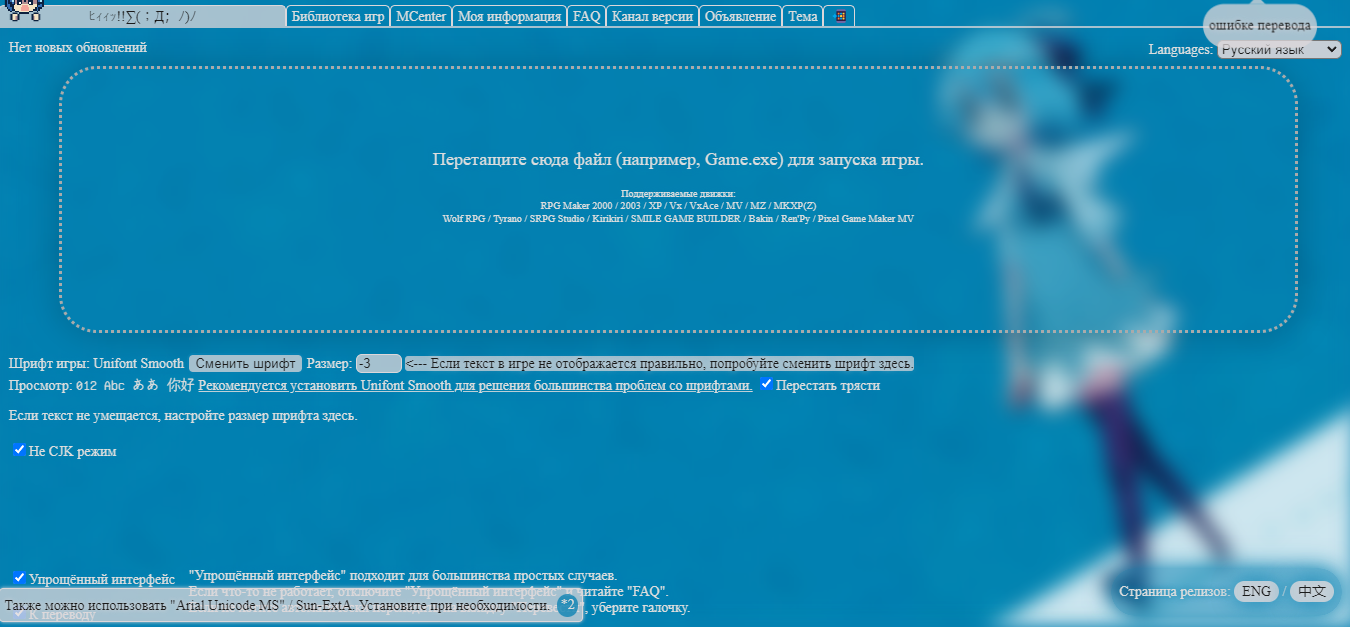The image size is (1350, 627).
Task: Click the Сменить шрифт button
Action: 245,363
